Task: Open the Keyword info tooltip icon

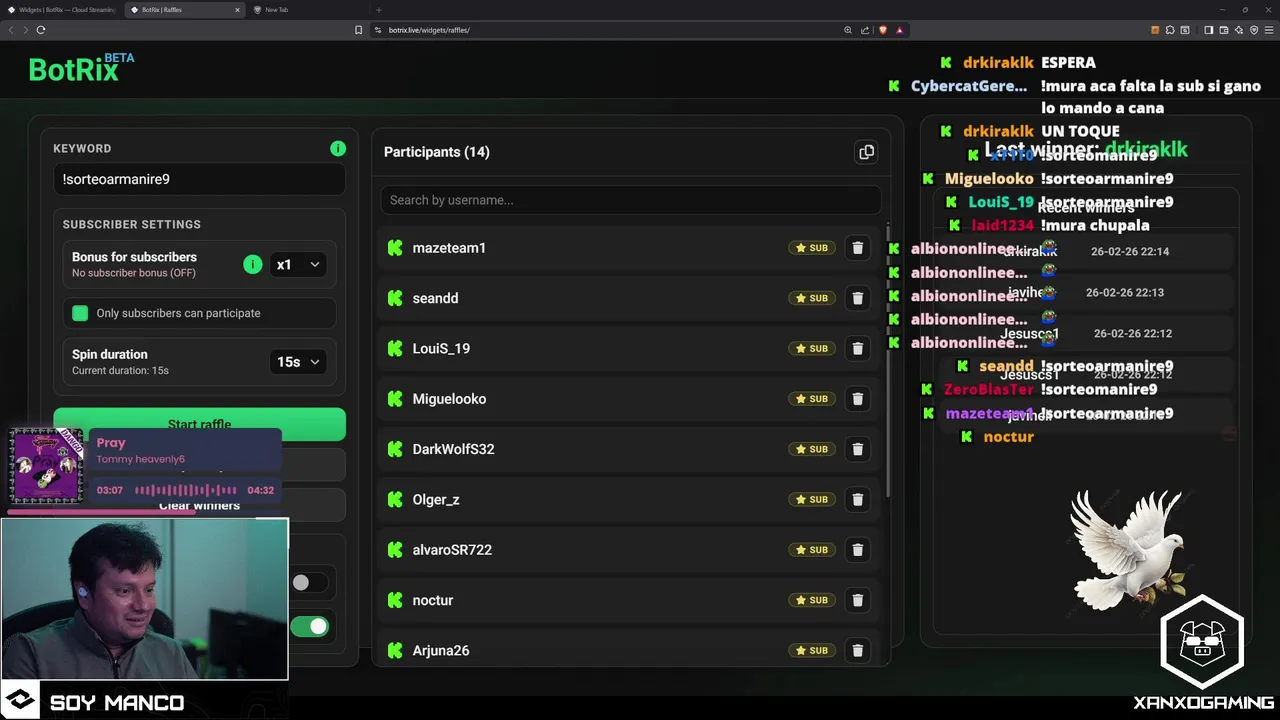Action: point(338,148)
